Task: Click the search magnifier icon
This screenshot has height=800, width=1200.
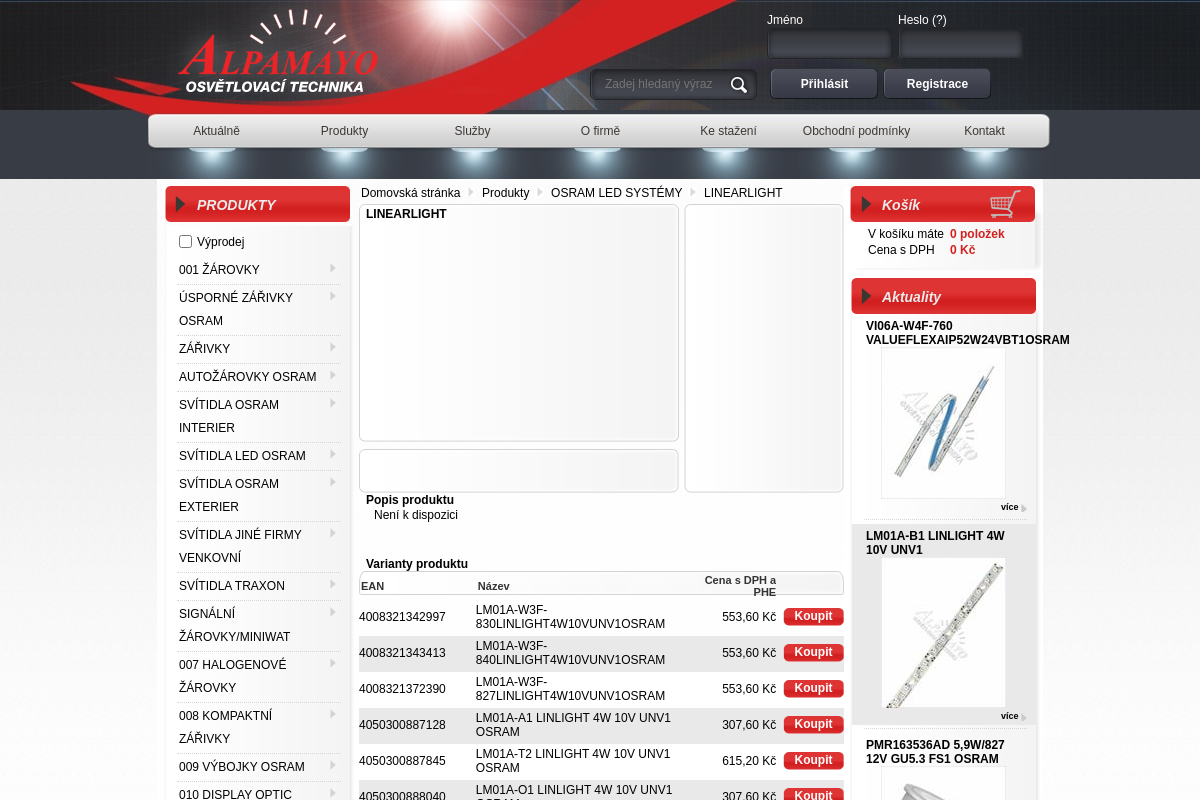Action: 739,85
